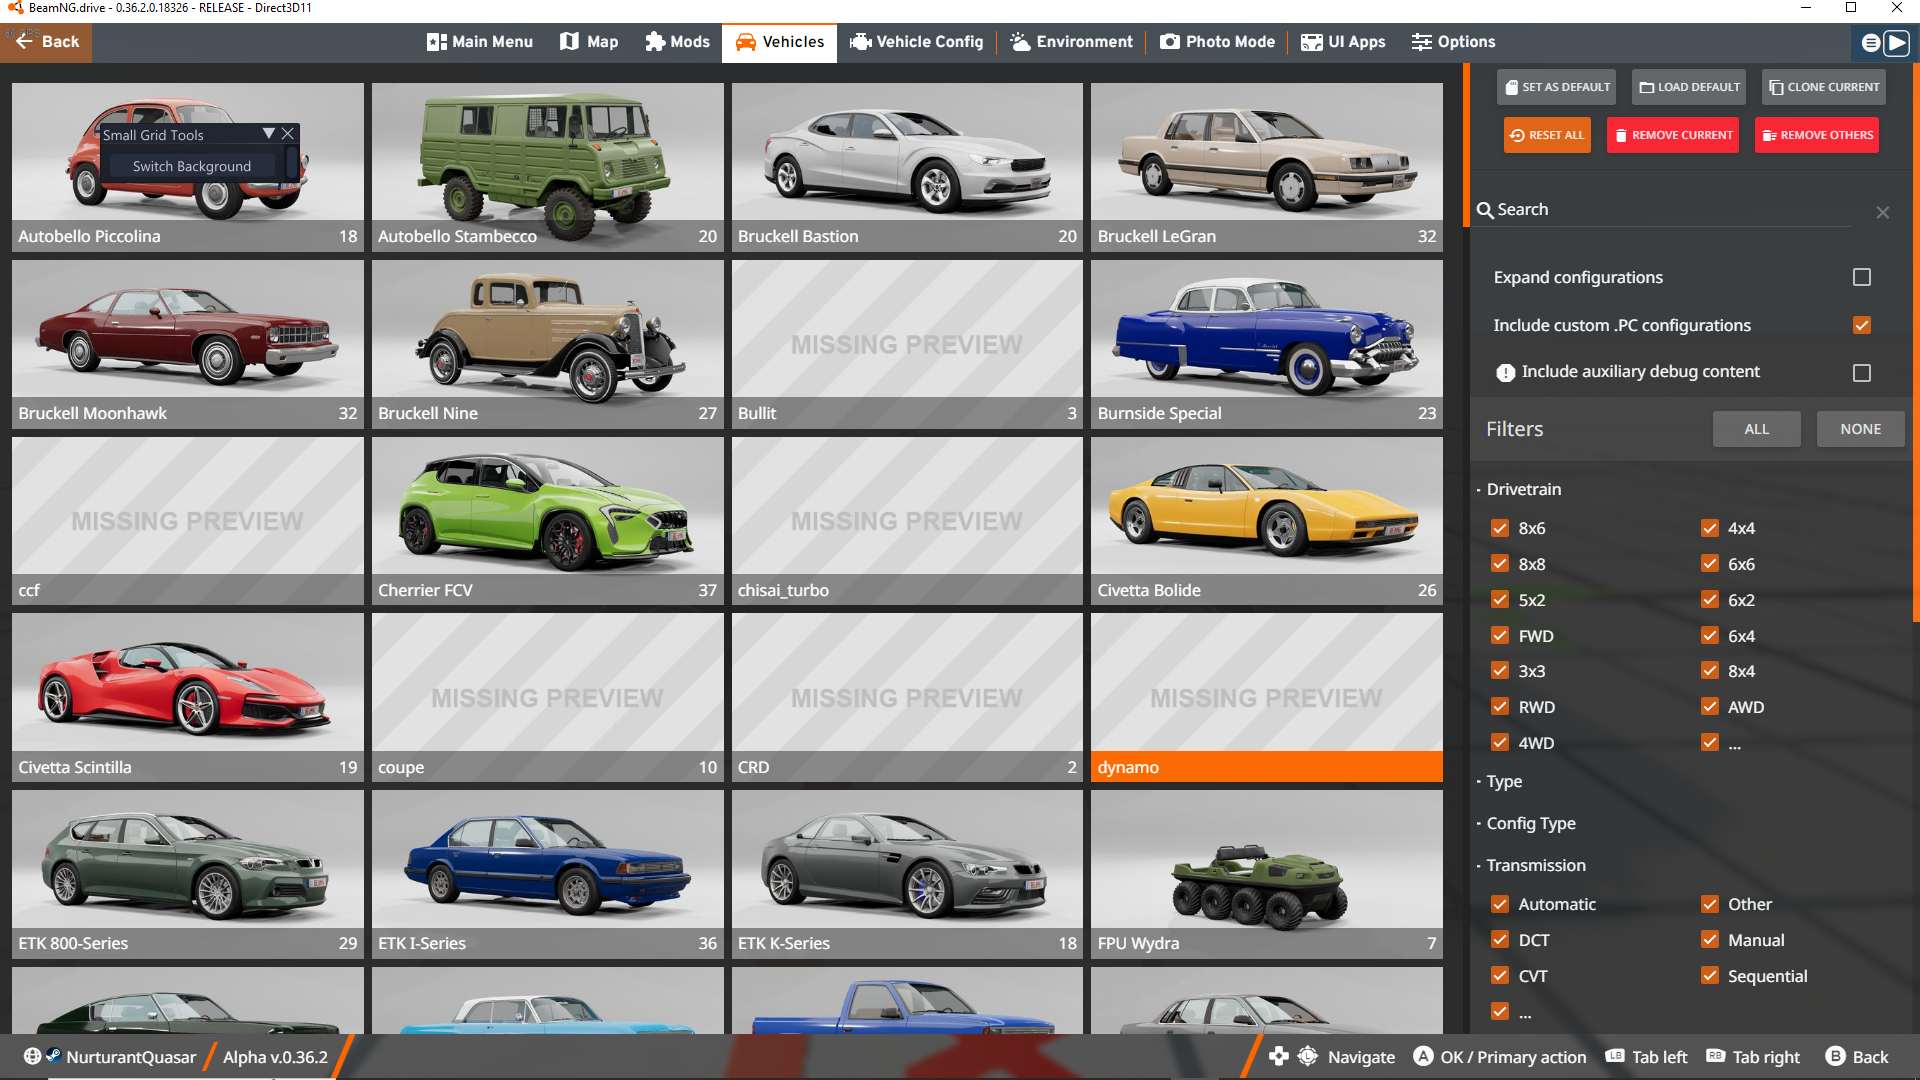Open the Map tab
The width and height of the screenshot is (1920, 1080).
[x=589, y=42]
